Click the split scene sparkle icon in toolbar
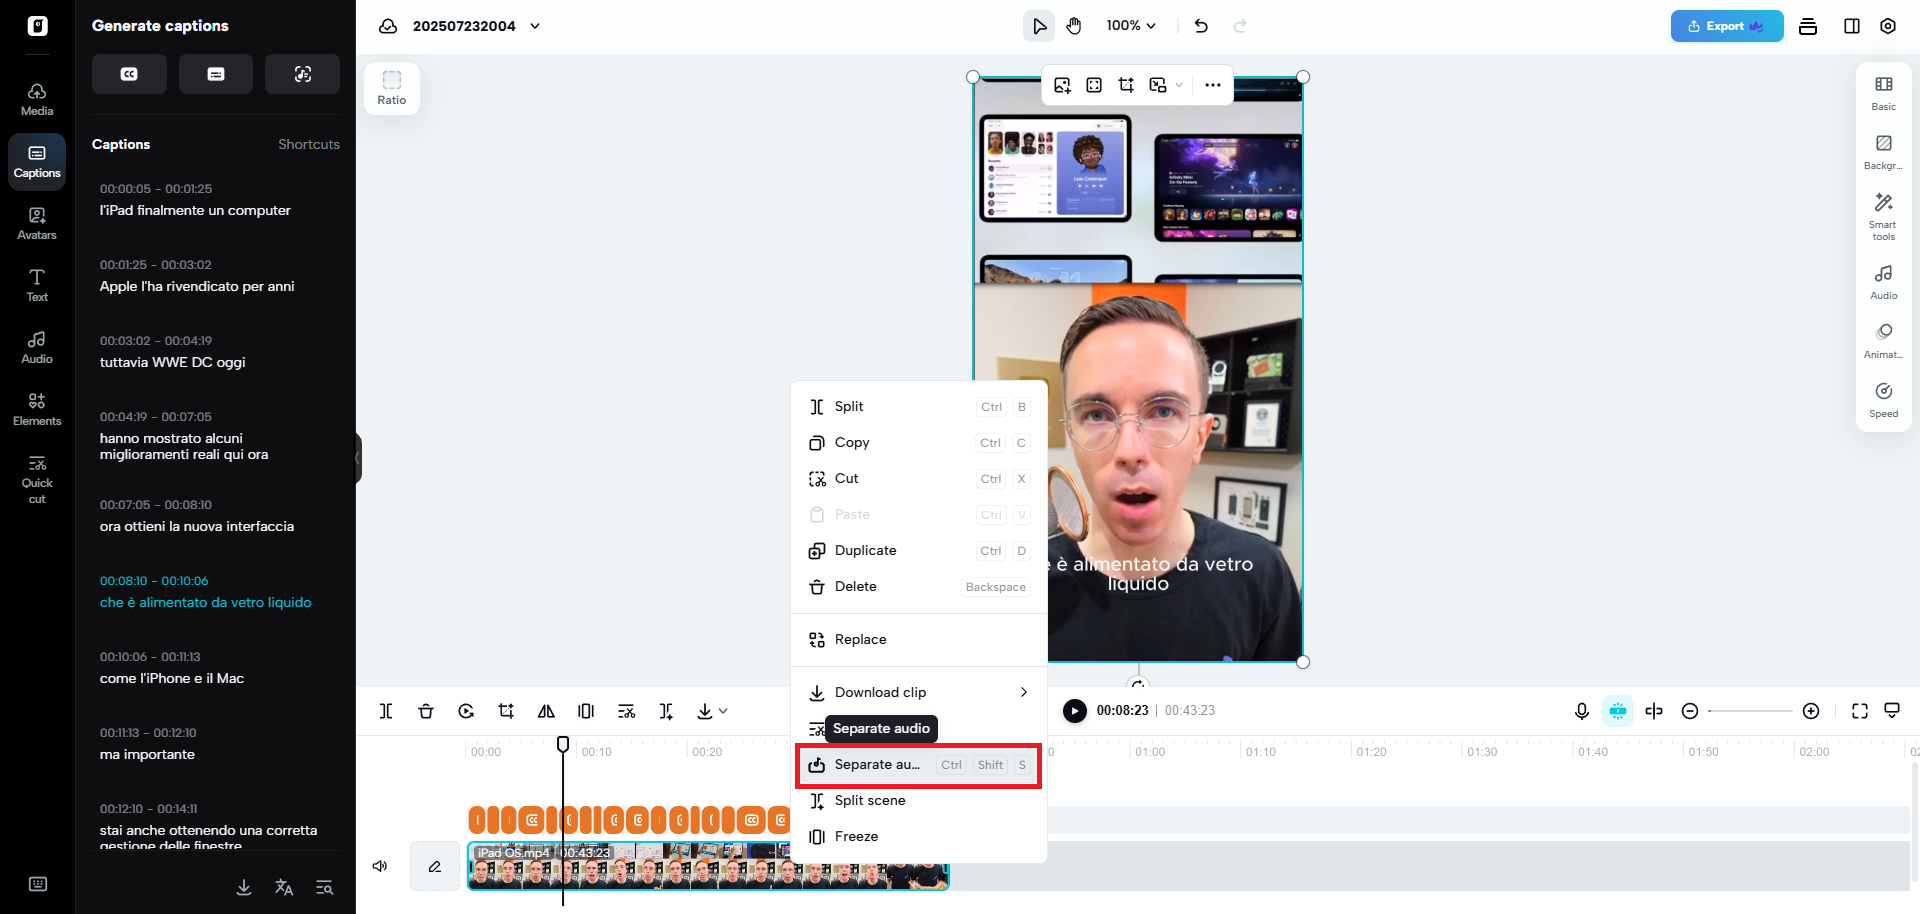The height and width of the screenshot is (914, 1920). click(x=666, y=711)
